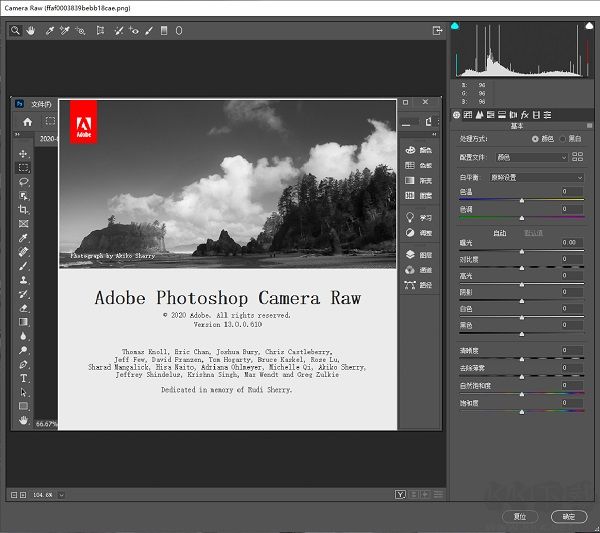Viewport: 600px width, 533px height.
Task: Select the Crop tool in the Camera Raw toolbar
Action: click(x=100, y=31)
